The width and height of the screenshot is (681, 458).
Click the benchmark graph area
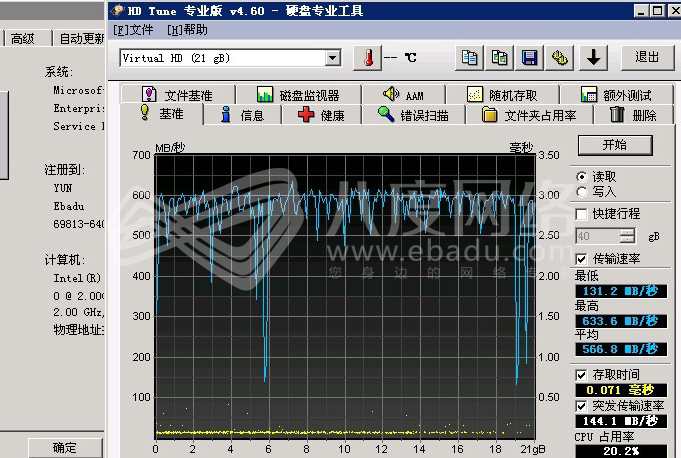345,297
